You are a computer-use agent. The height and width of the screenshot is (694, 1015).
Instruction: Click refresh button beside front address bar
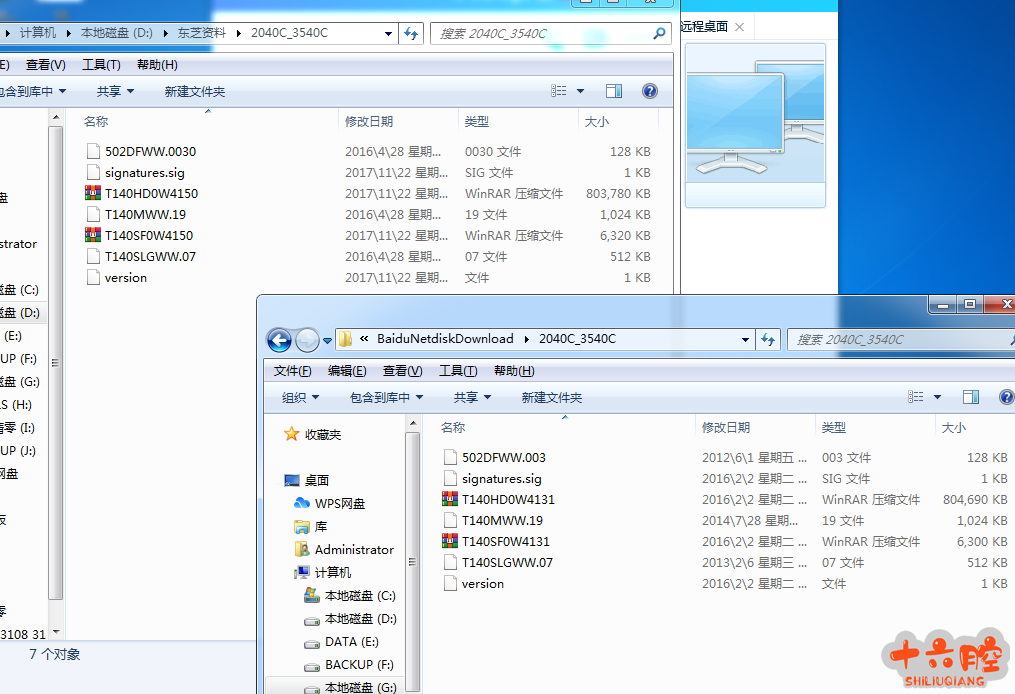click(x=769, y=339)
